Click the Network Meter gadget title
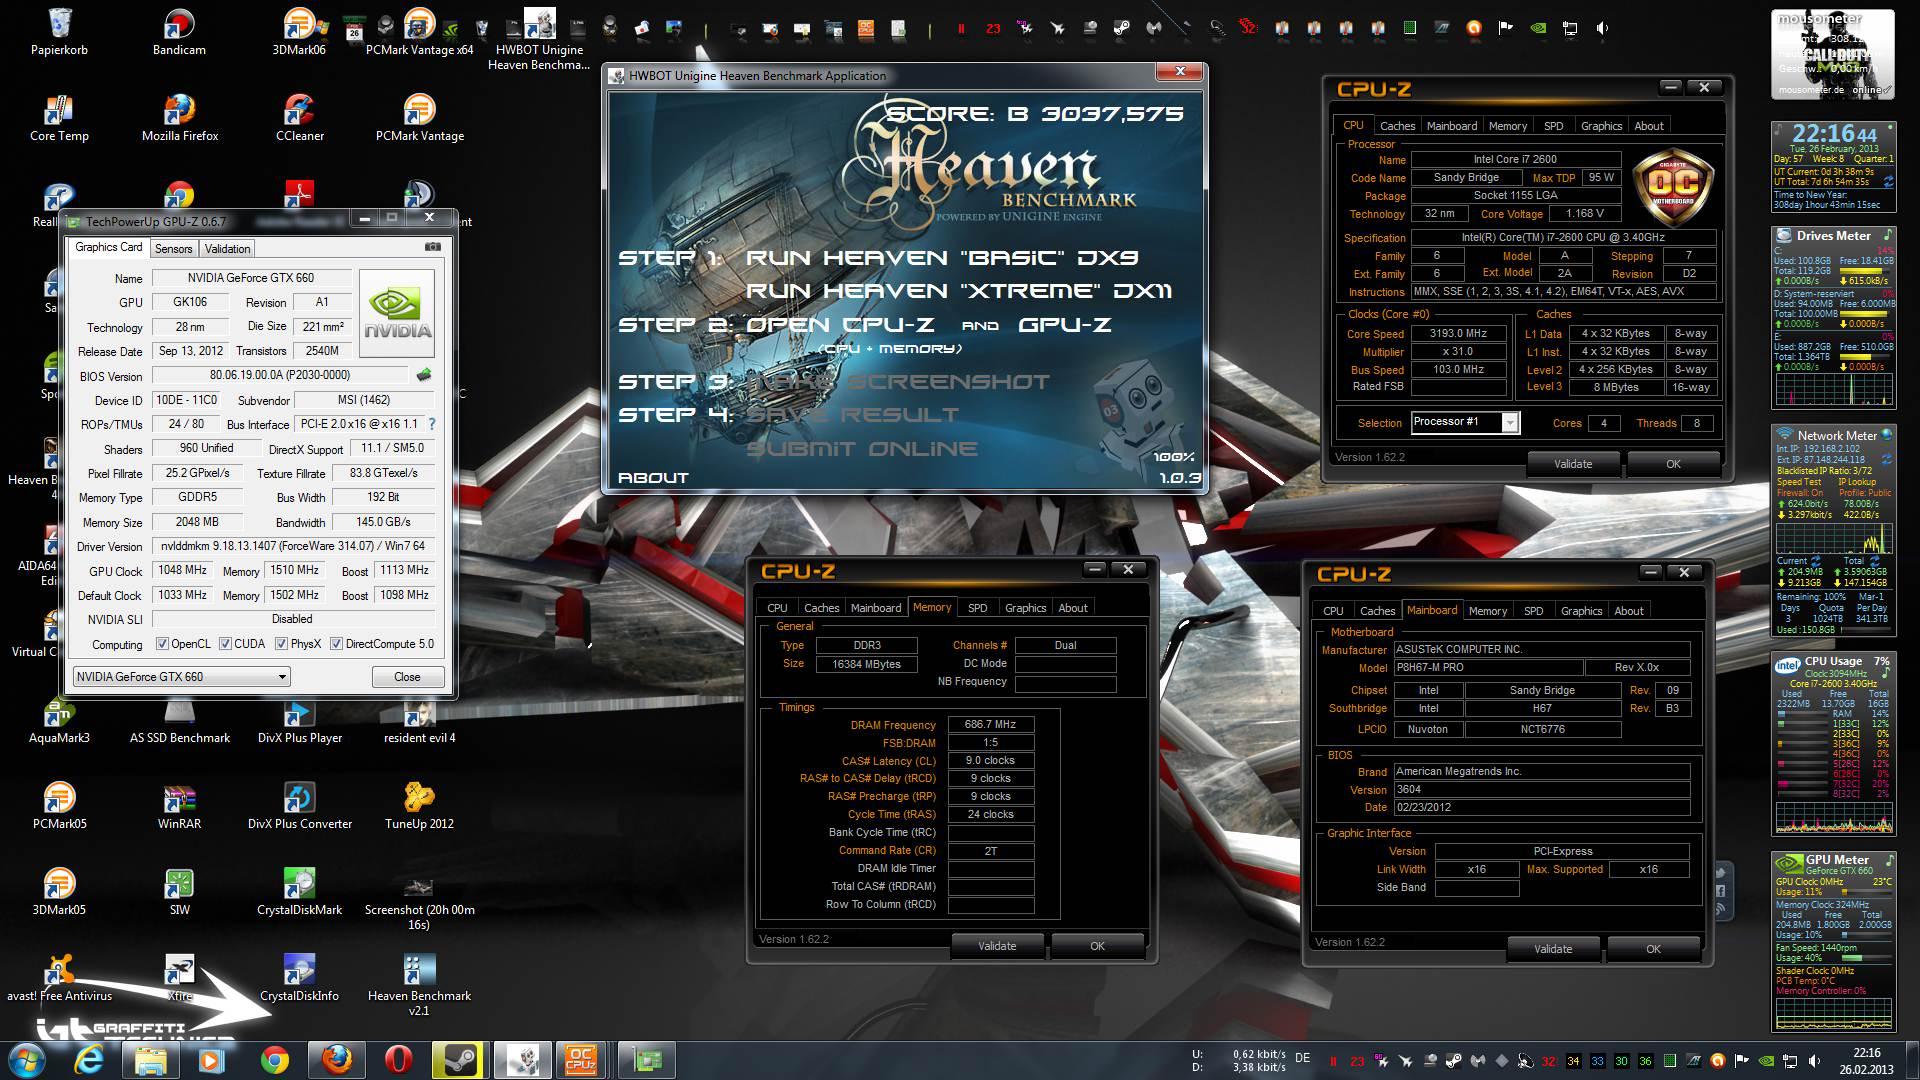 1837,435
